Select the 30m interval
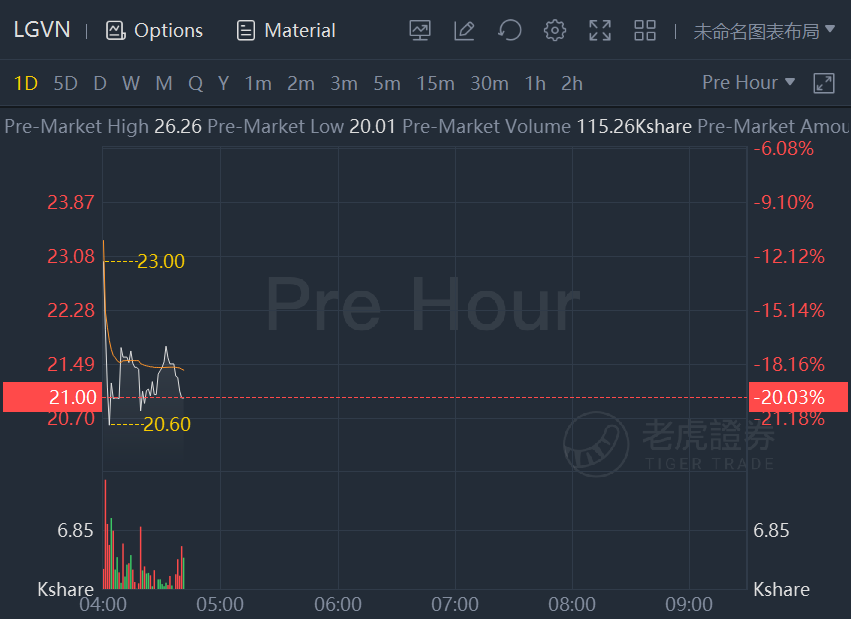The width and height of the screenshot is (851, 619). (x=489, y=84)
